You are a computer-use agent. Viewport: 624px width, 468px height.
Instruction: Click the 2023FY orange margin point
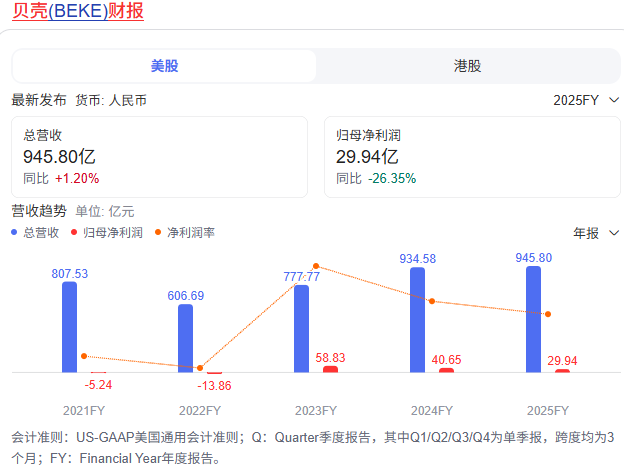pos(316,266)
